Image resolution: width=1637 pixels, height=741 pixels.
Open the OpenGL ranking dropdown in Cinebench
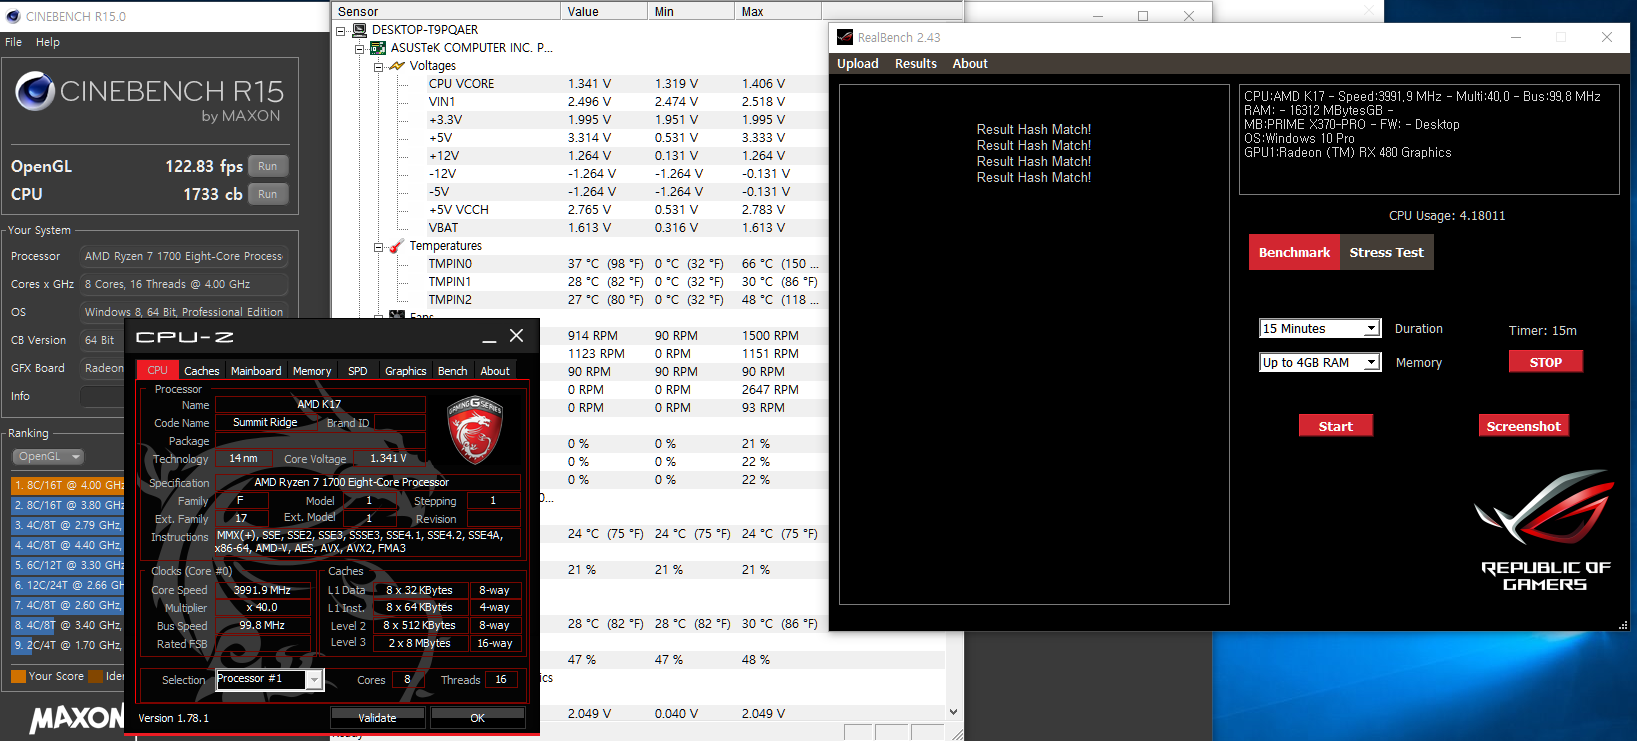[x=48, y=456]
